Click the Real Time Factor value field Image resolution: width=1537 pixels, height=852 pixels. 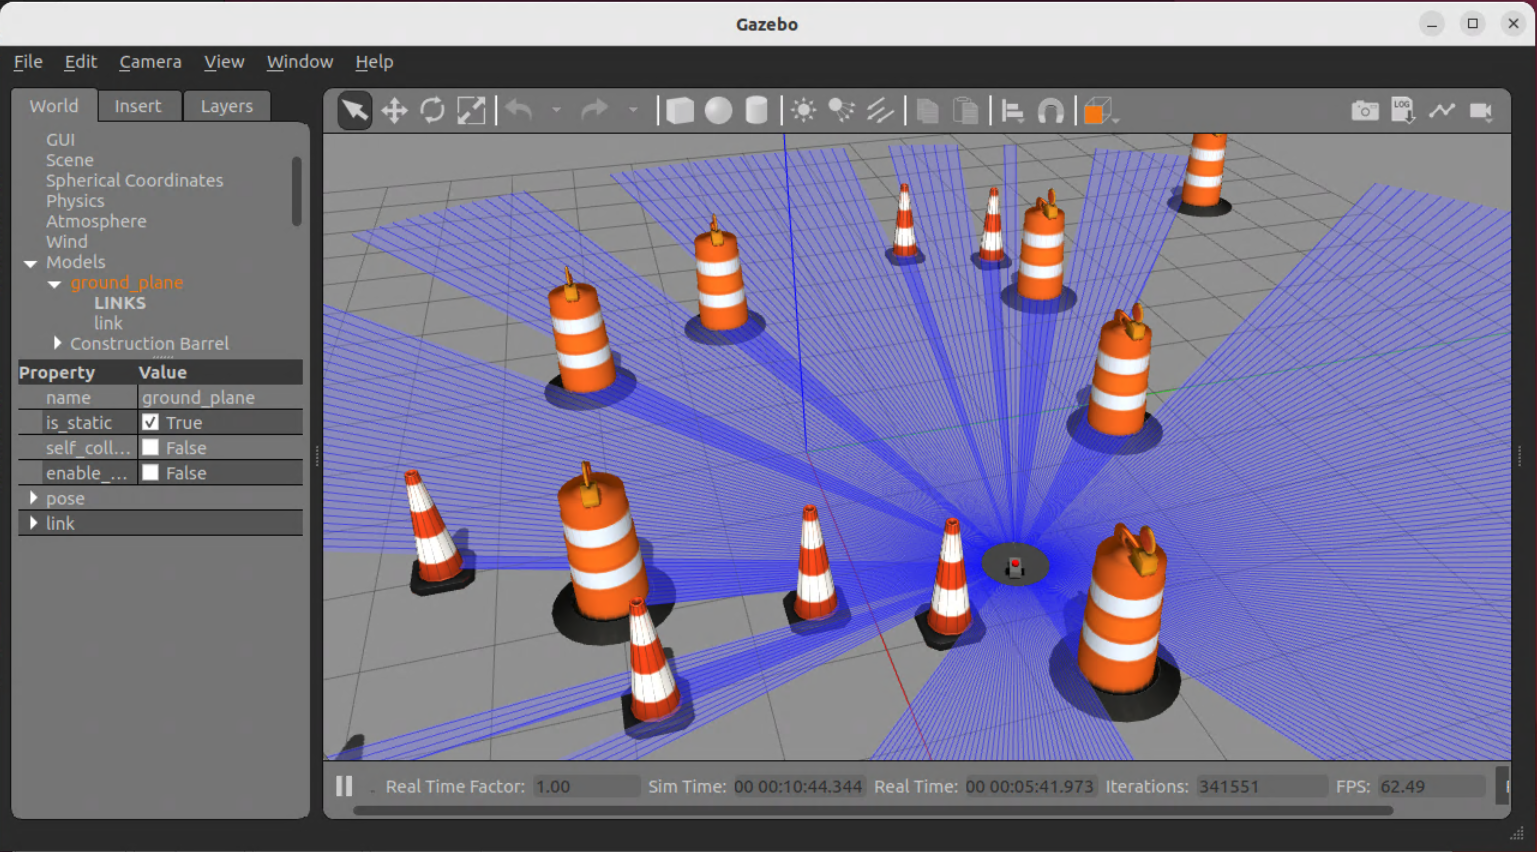pos(586,786)
